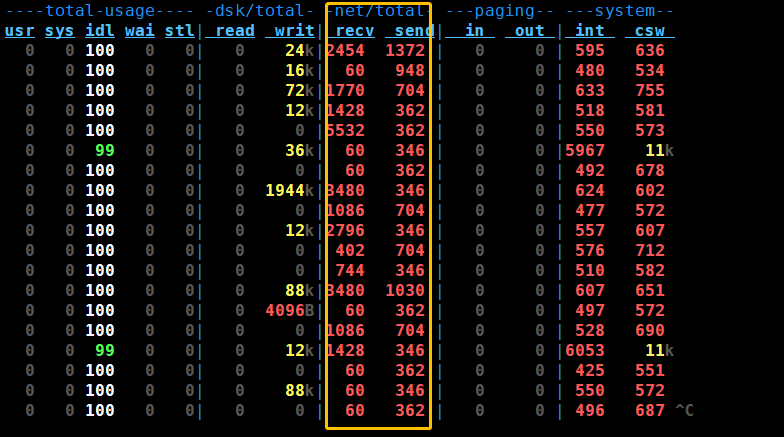Viewport: 784px width, 437px height.
Task: Select the int value '595'
Action: 590,50
